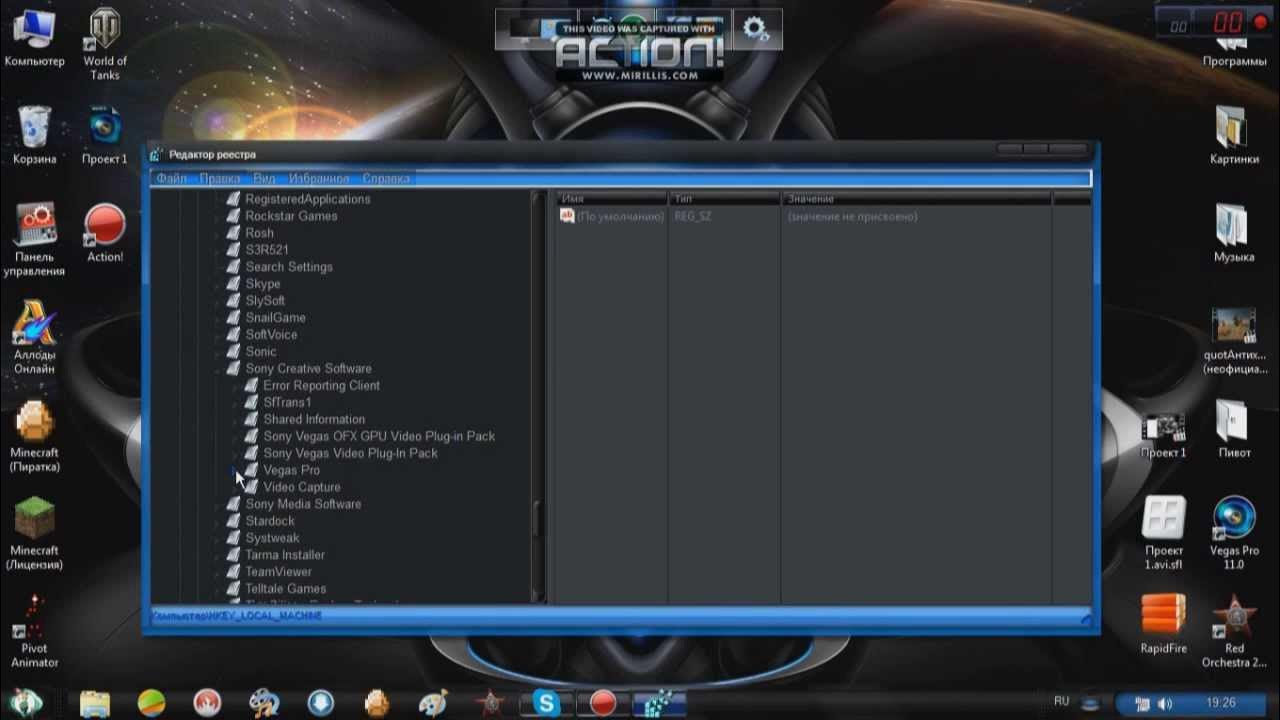Open the Панель управления desktop icon

point(34,240)
